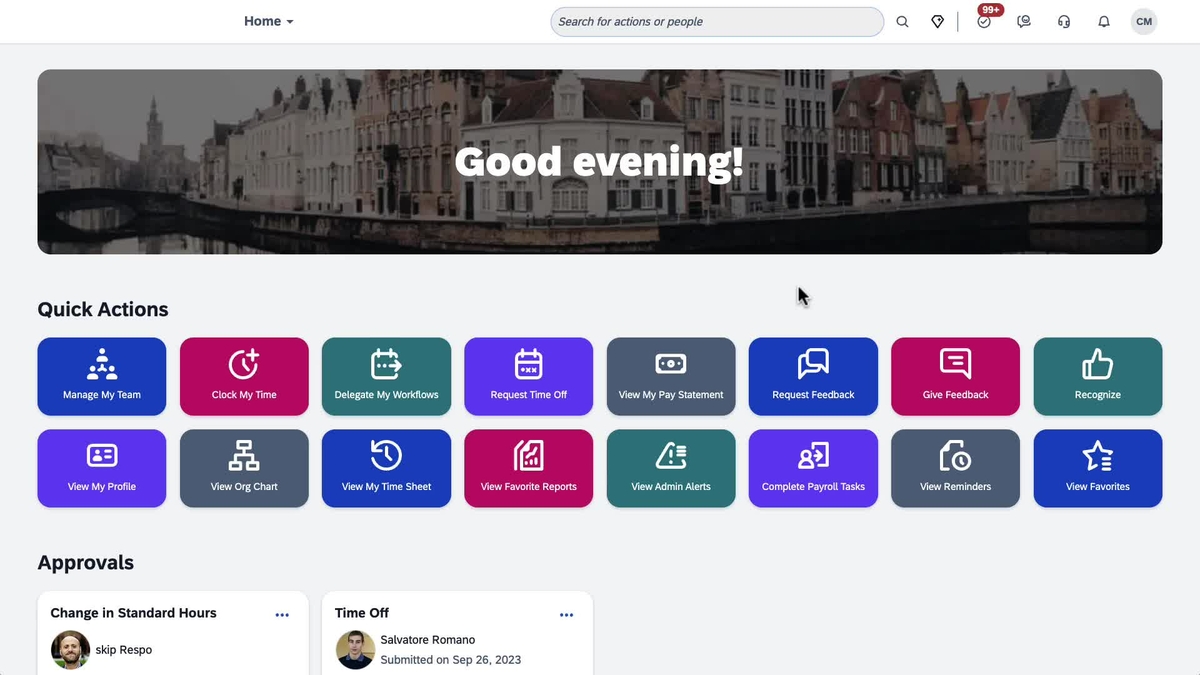This screenshot has height=675, width=1200.
Task: Click the diamond rewards icon in the header
Action: coord(937,21)
